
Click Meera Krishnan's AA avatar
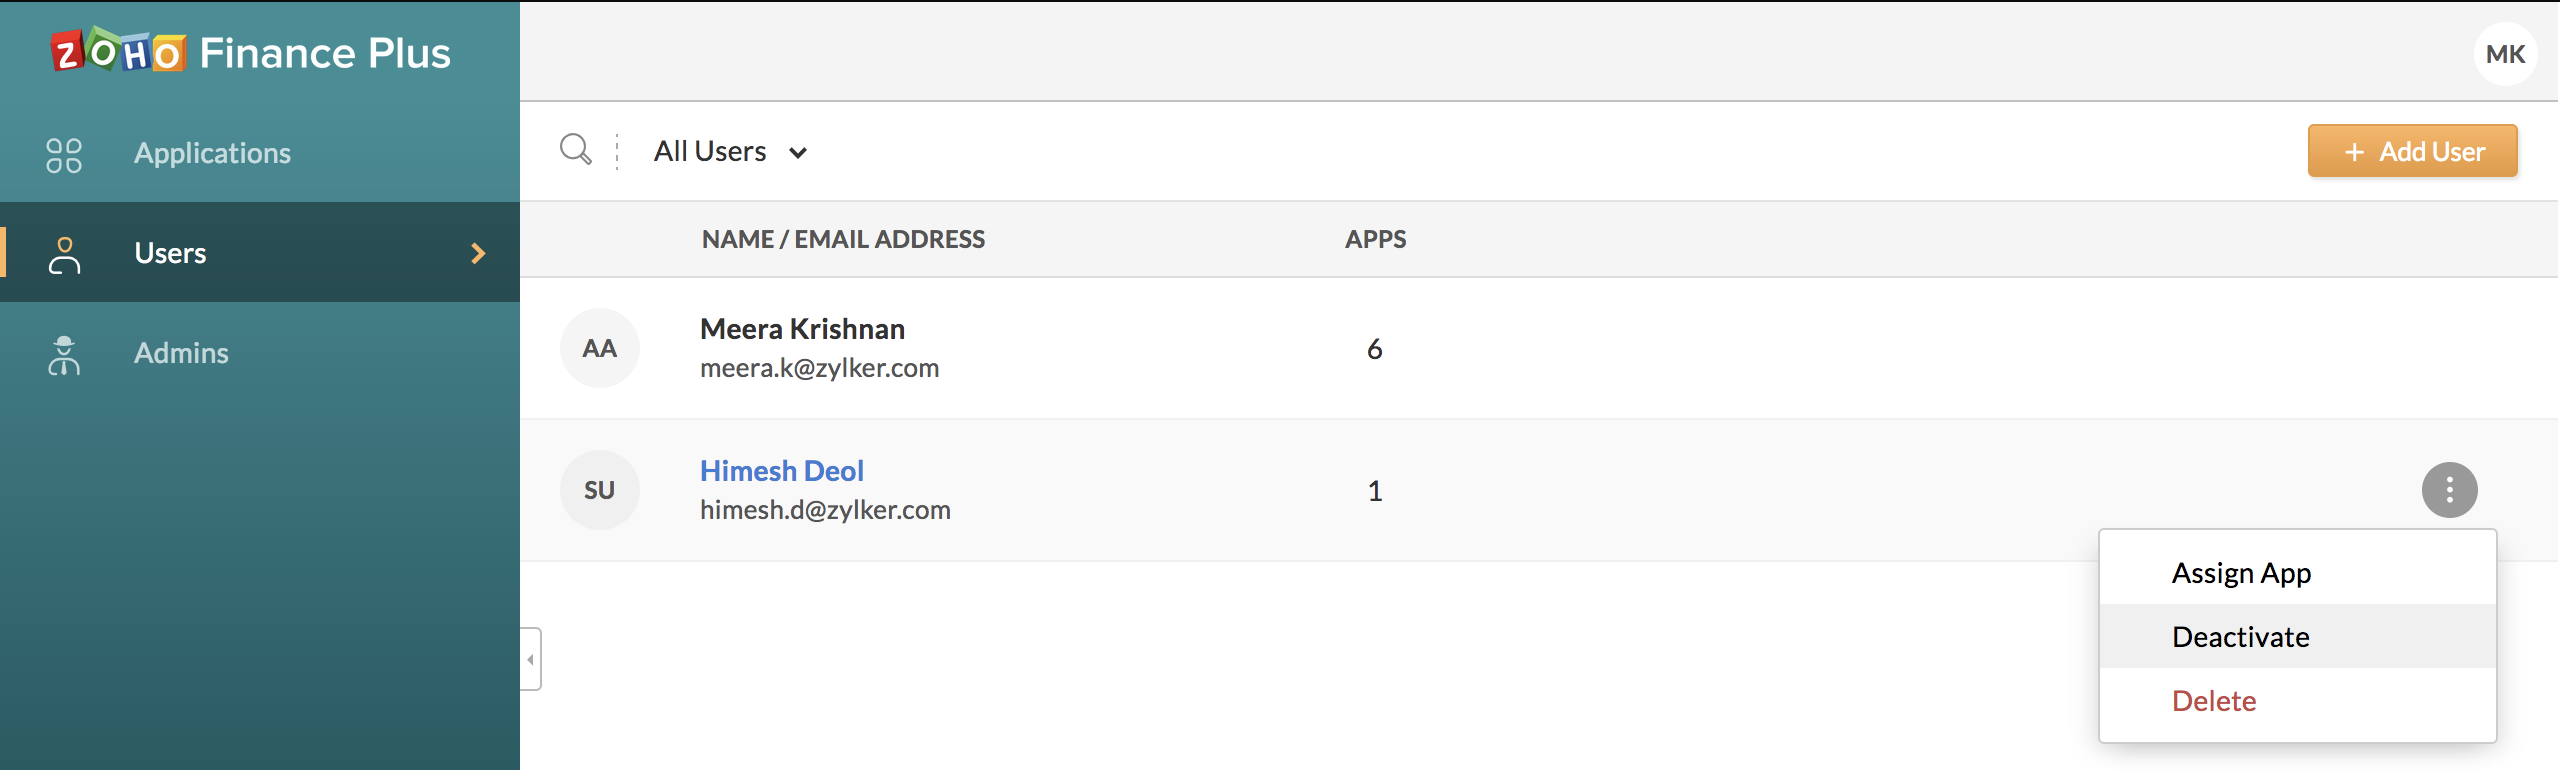click(599, 348)
